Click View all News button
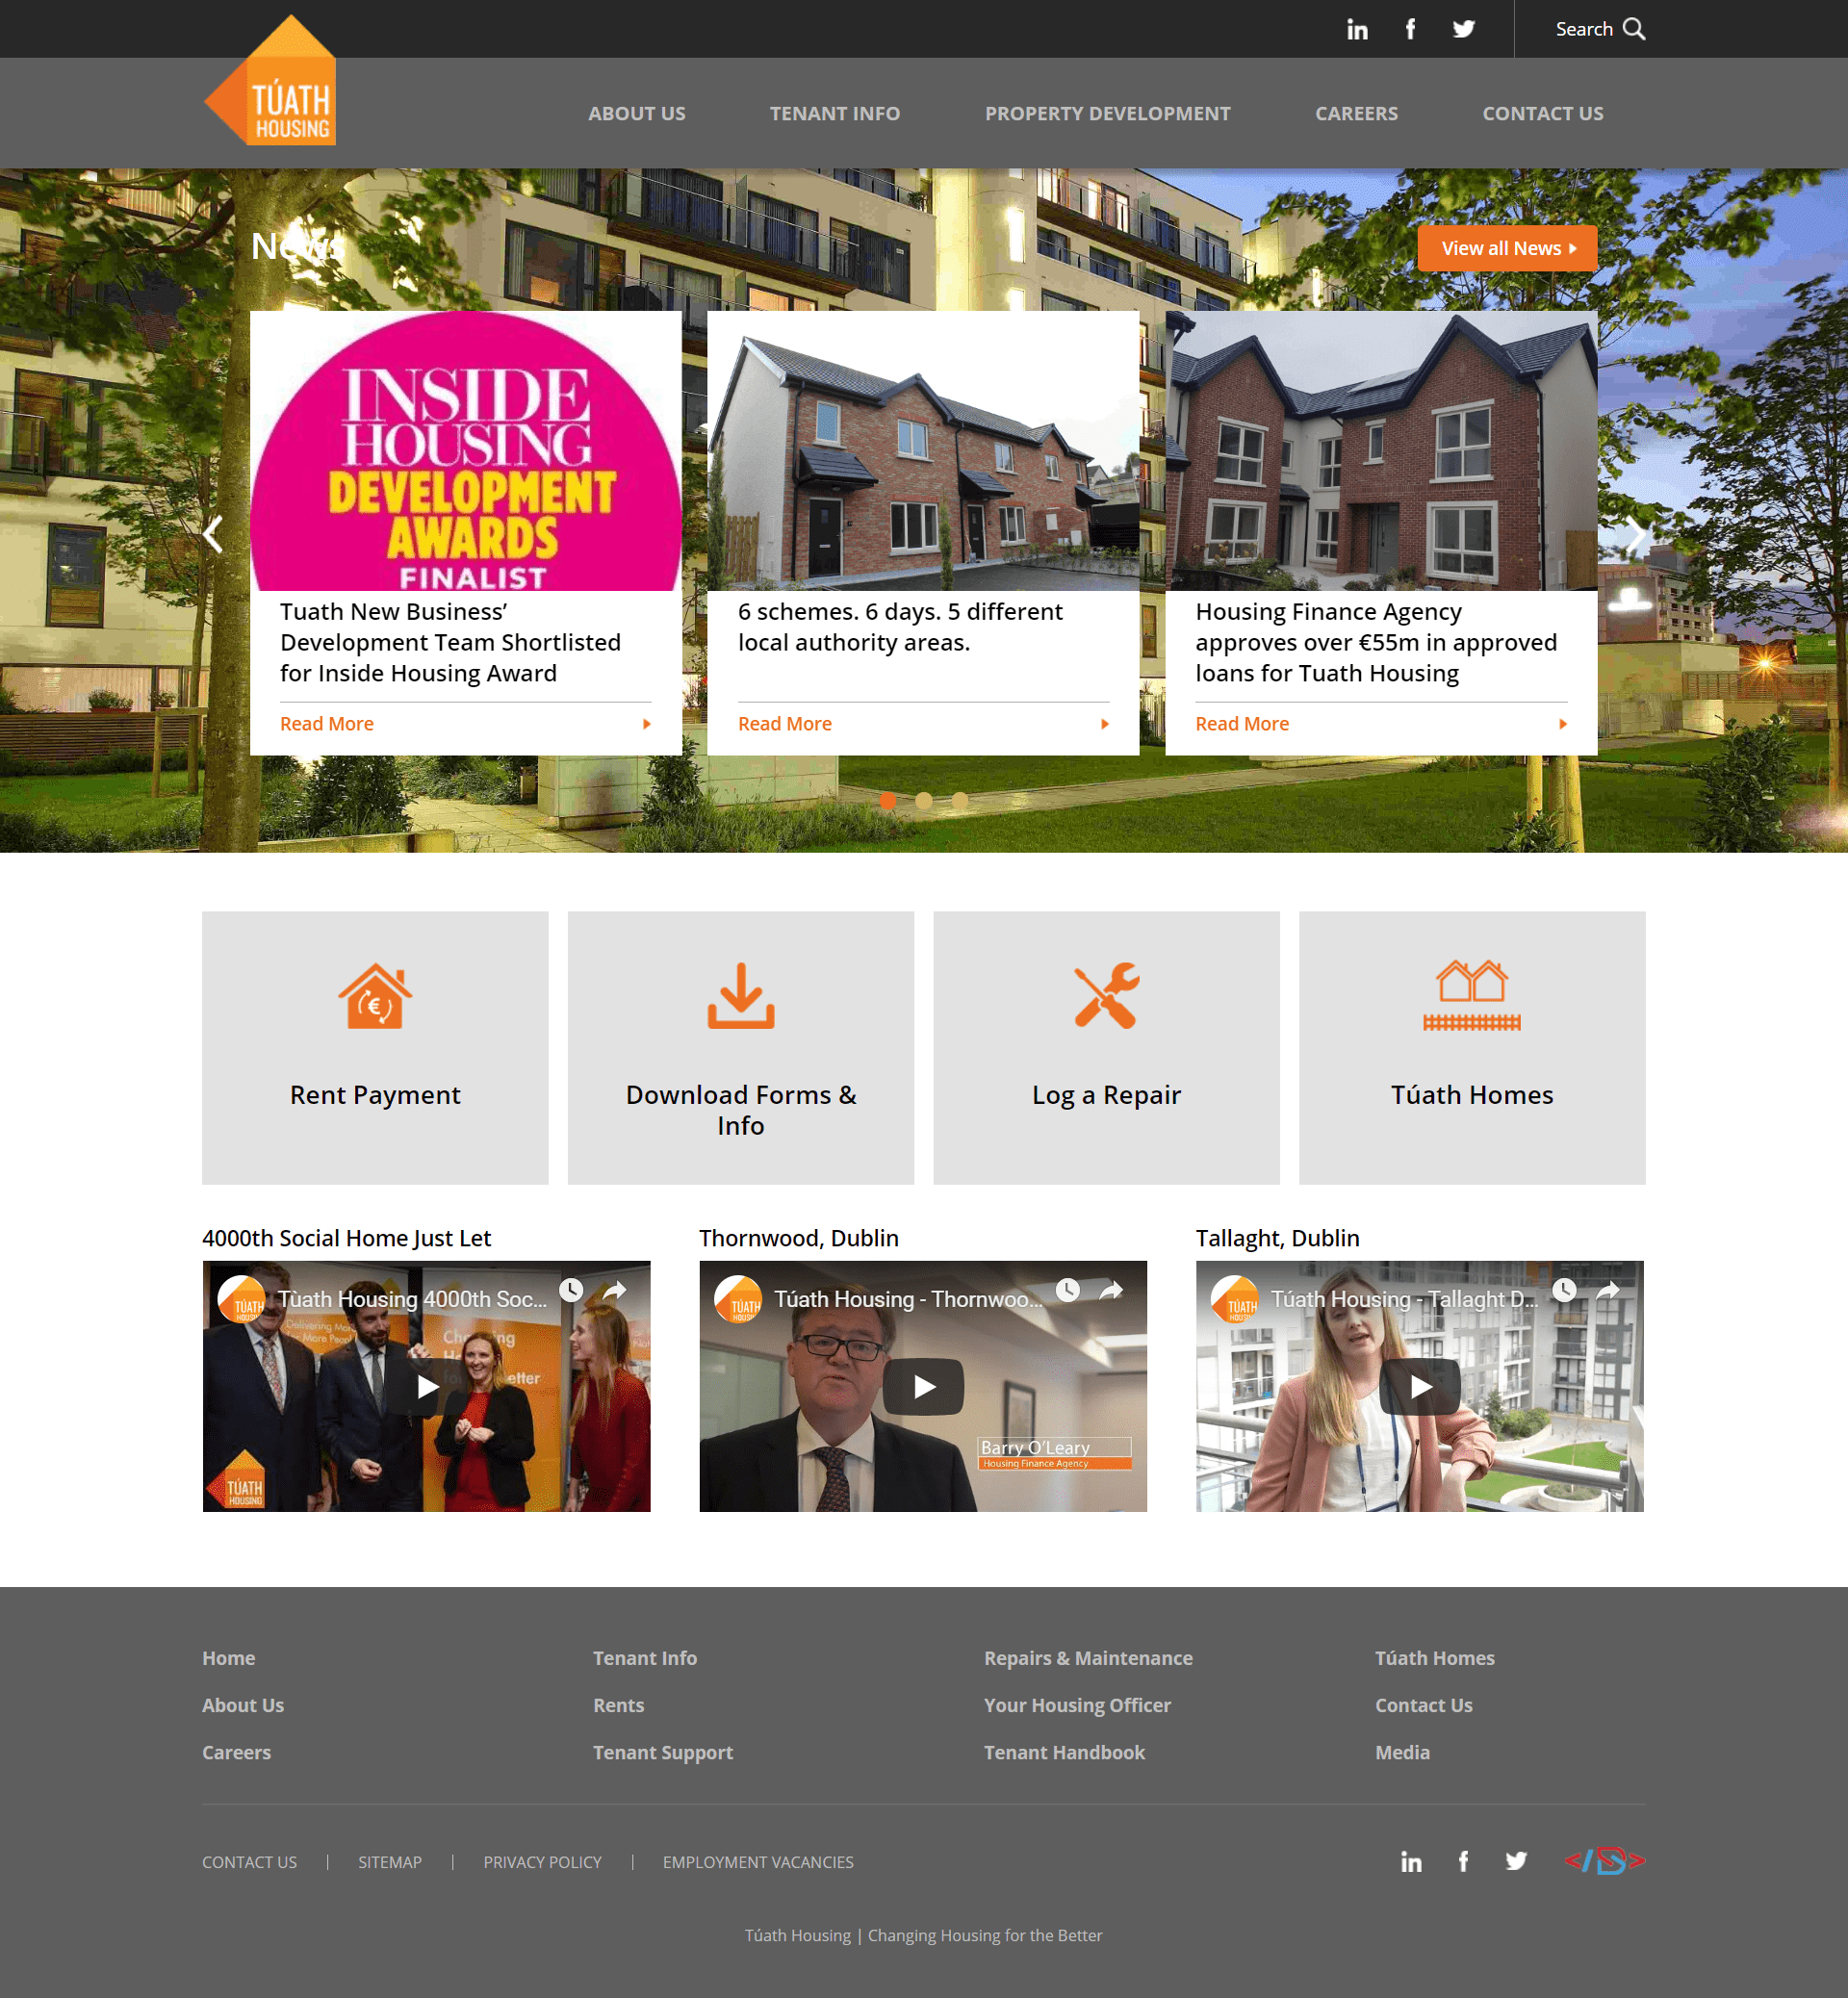Viewport: 1848px width, 1998px height. 1508,247
